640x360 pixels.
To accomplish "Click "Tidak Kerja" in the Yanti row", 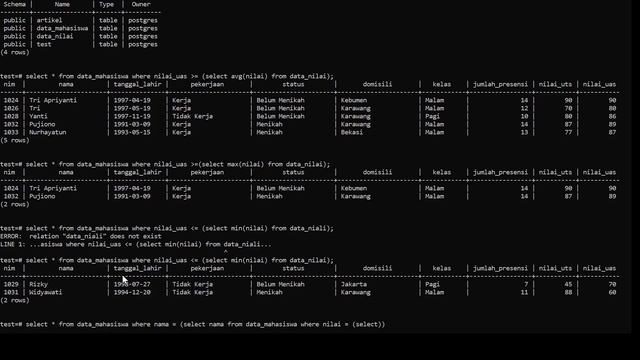I will point(192,116).
